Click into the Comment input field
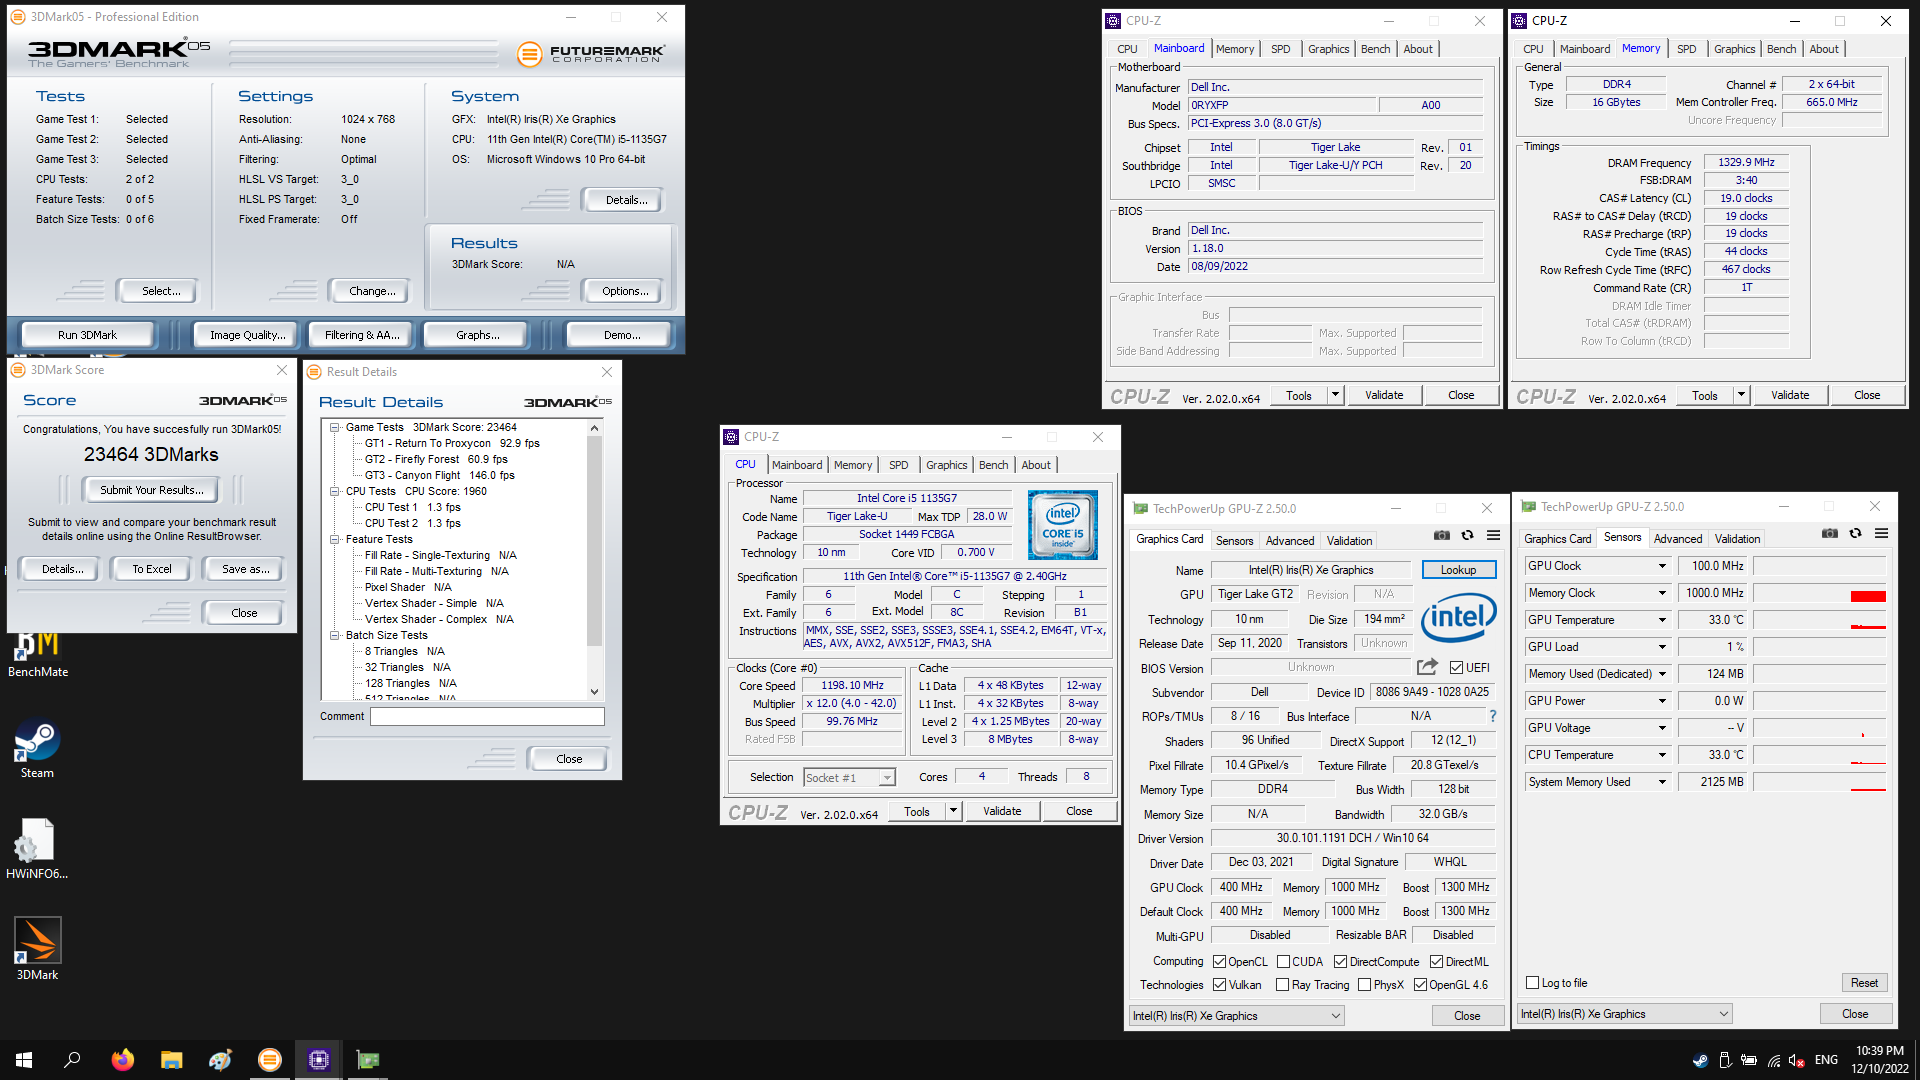 [x=487, y=717]
